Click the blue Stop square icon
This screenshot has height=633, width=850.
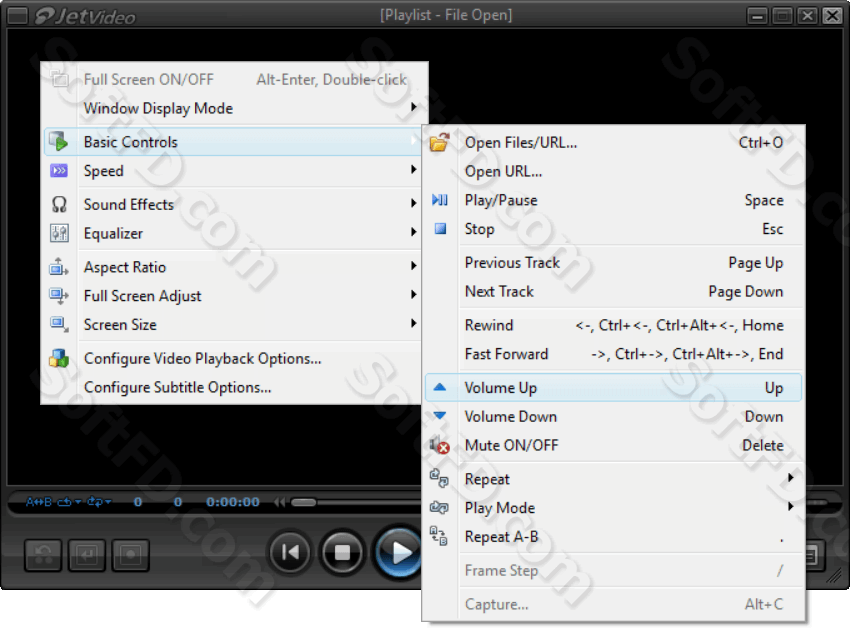pyautogui.click(x=440, y=229)
